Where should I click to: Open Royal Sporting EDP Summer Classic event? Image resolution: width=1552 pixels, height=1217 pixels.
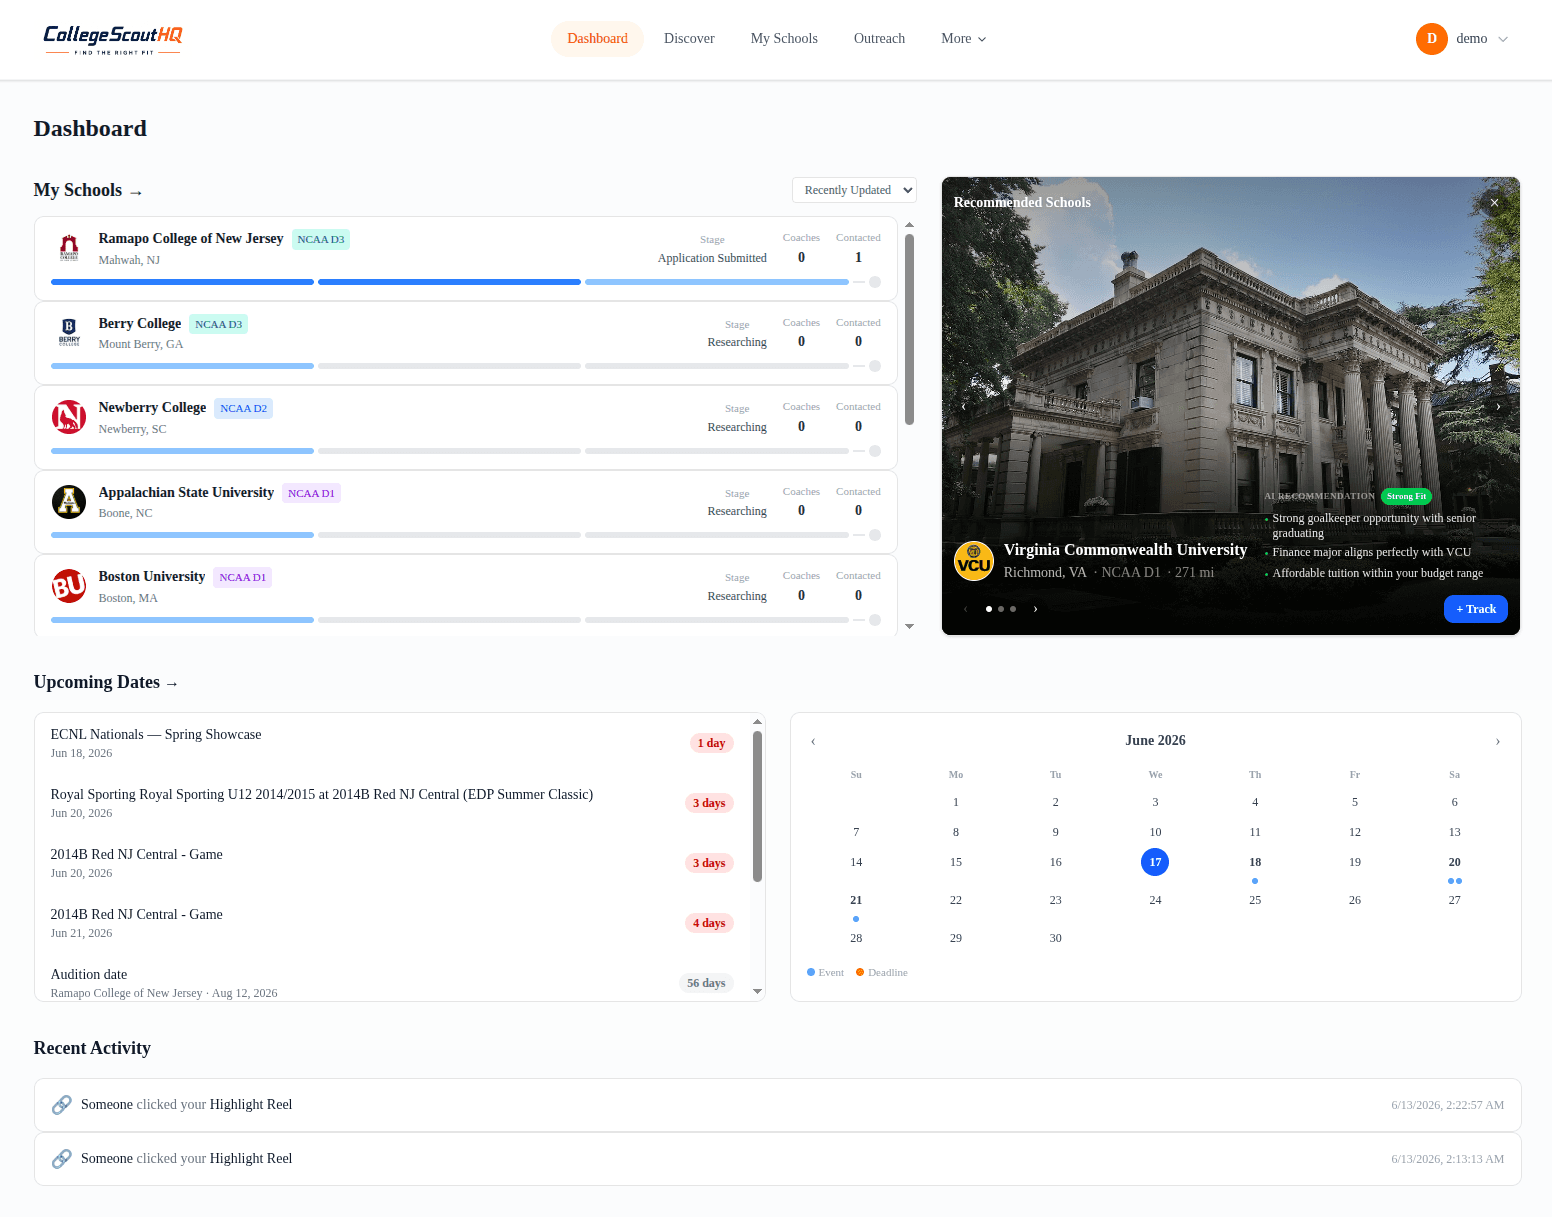[x=392, y=803]
